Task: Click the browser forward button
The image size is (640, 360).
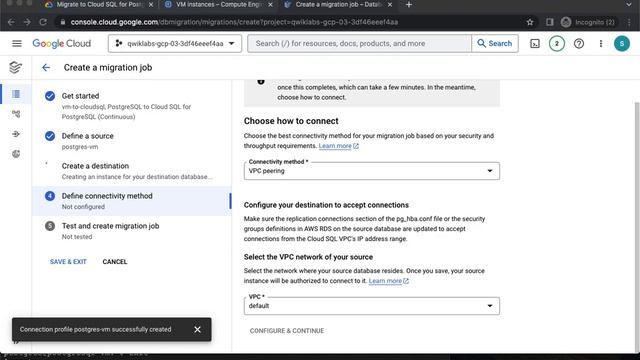Action: click(27, 22)
